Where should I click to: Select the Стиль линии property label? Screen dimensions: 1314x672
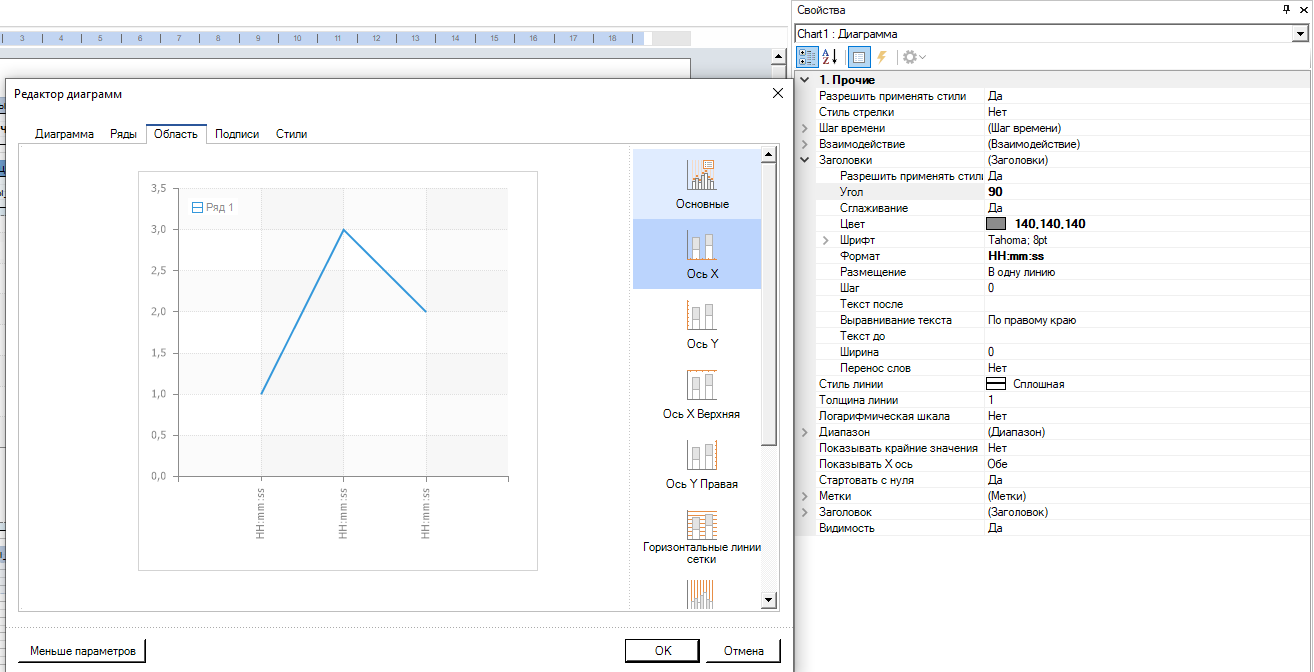(851, 384)
